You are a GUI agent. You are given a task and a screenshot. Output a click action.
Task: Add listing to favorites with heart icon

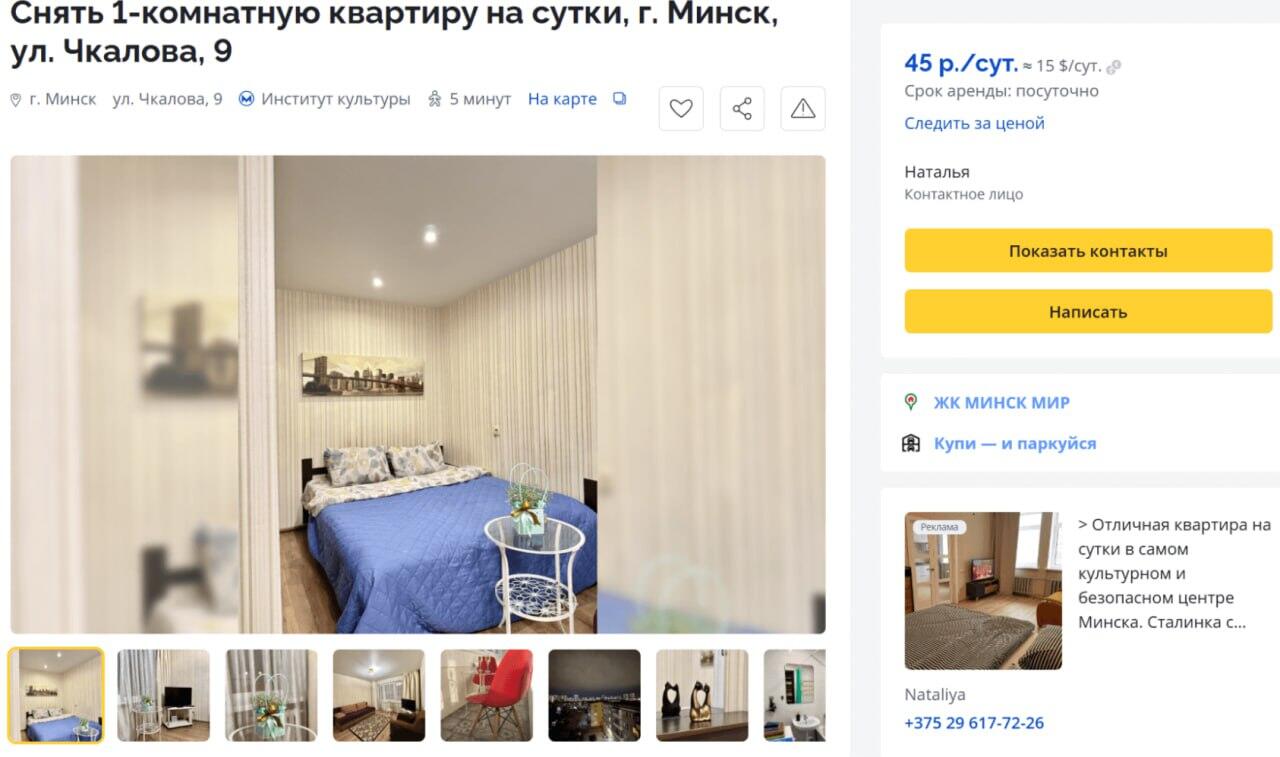[681, 109]
